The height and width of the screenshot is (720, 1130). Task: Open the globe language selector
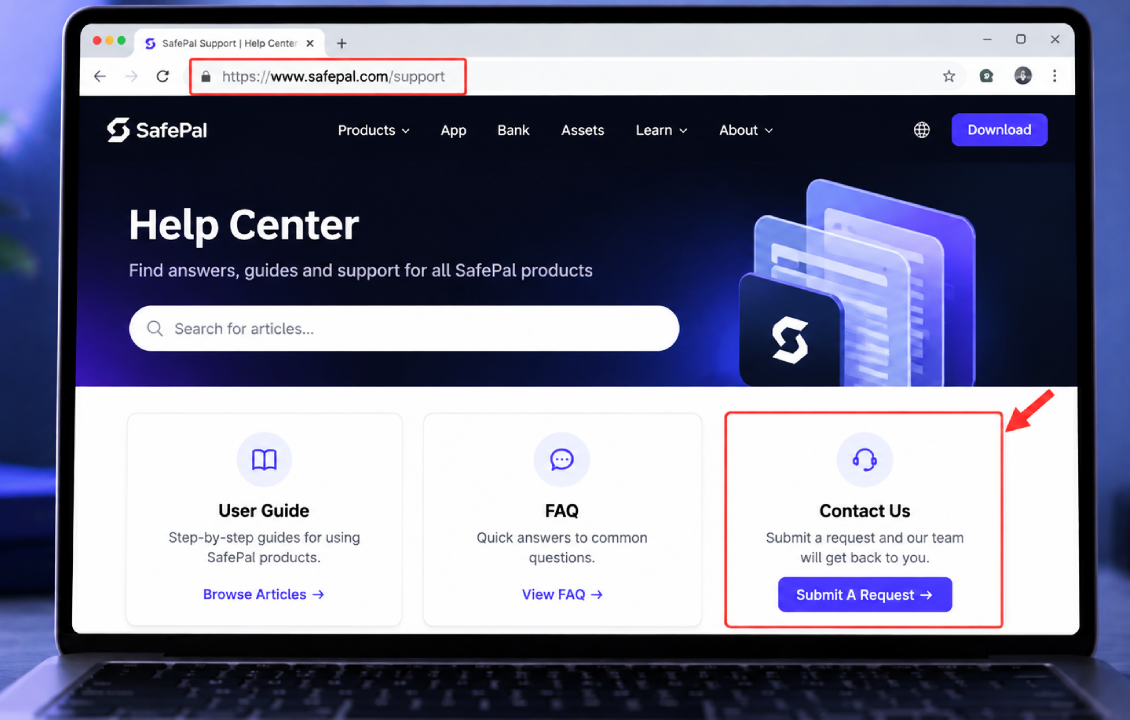[922, 130]
